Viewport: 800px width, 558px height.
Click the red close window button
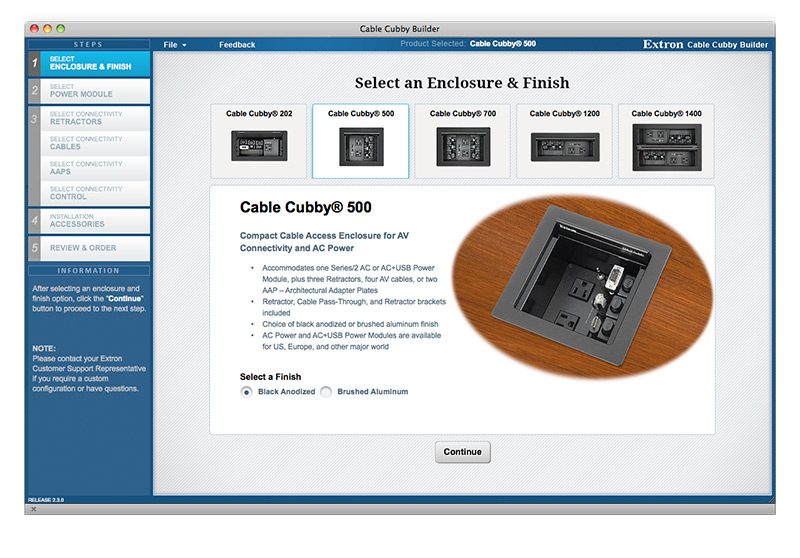[34, 29]
